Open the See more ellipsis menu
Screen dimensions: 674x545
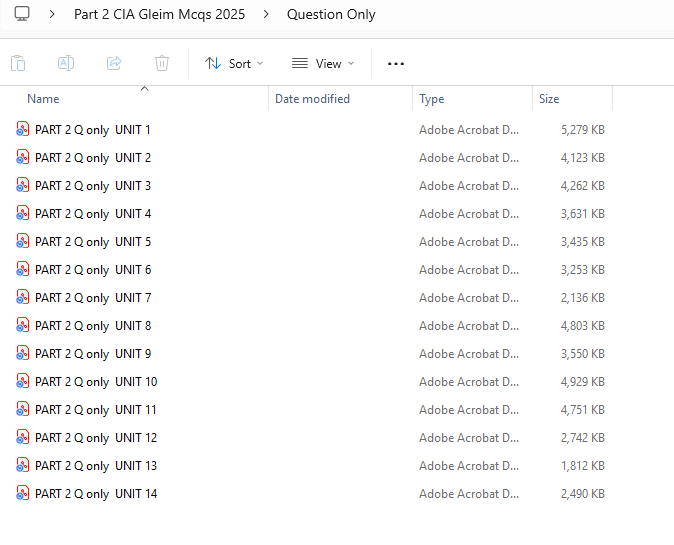coord(396,63)
